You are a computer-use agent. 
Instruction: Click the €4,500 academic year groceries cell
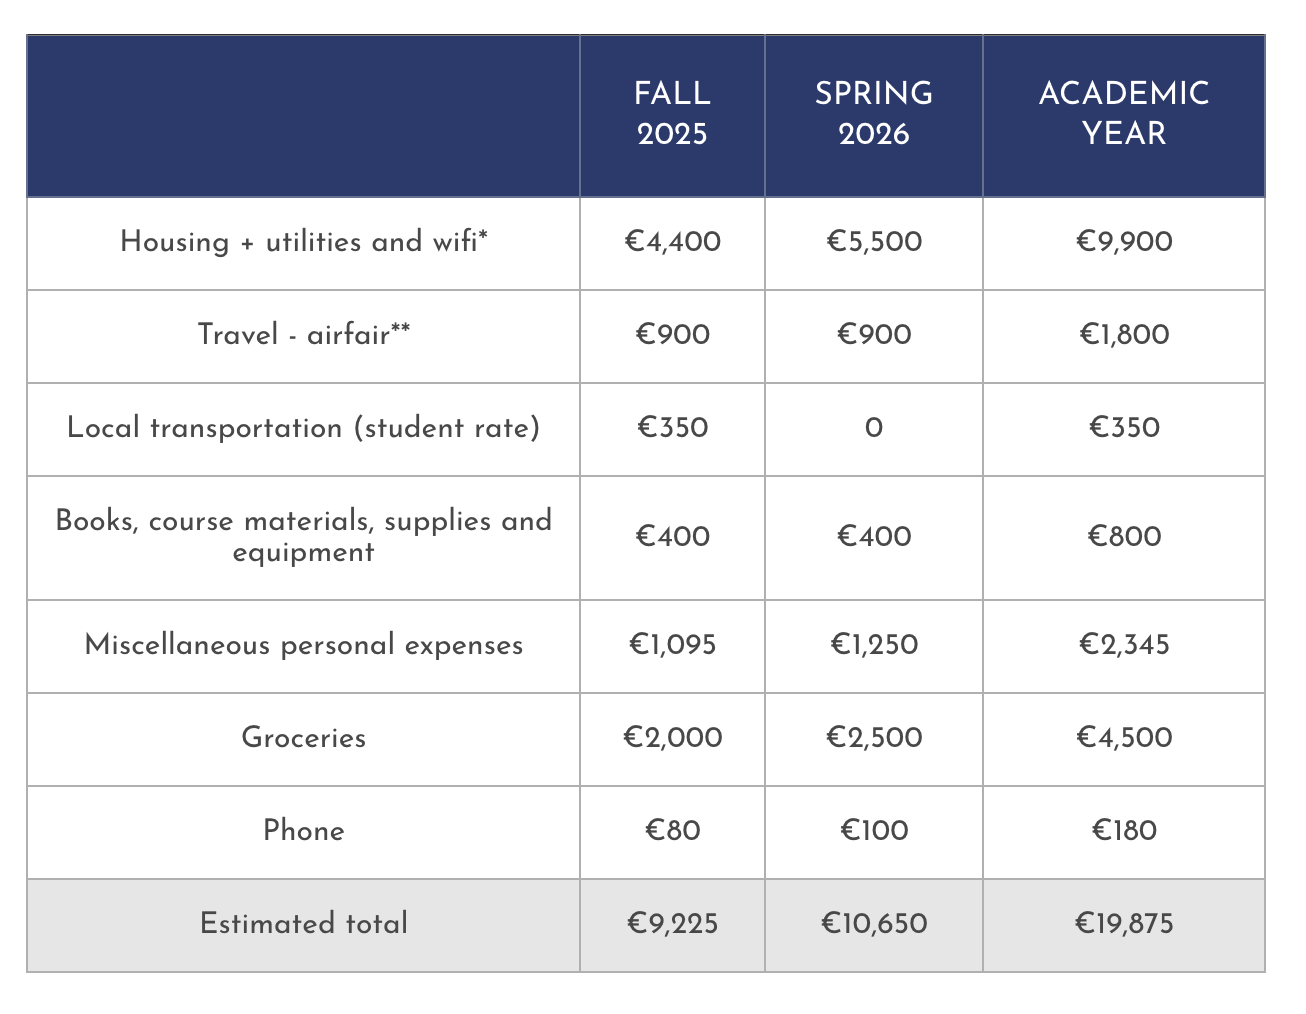tap(1123, 738)
